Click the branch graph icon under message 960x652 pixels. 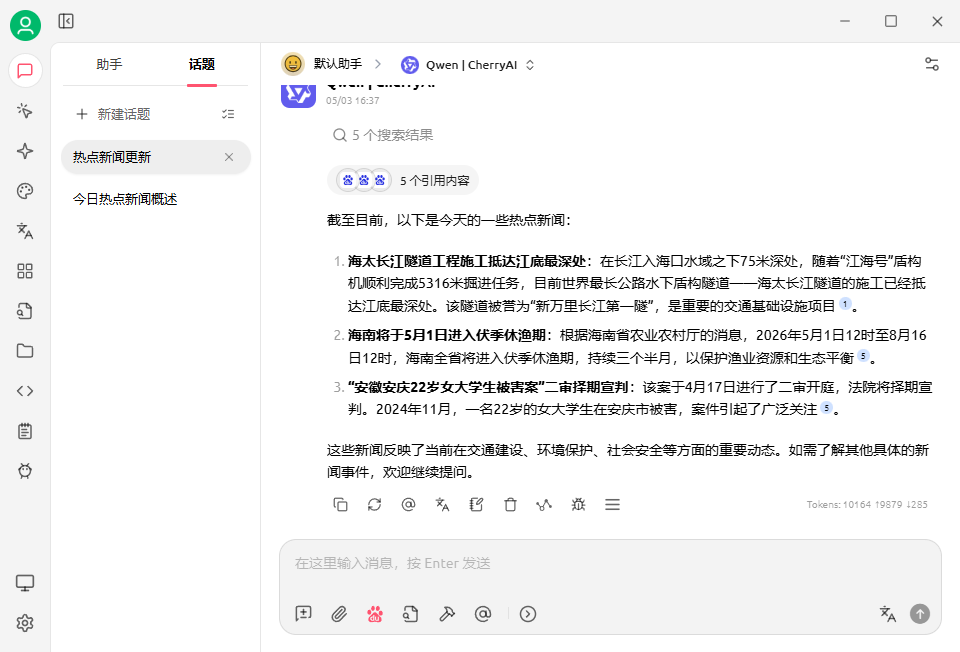coord(544,504)
